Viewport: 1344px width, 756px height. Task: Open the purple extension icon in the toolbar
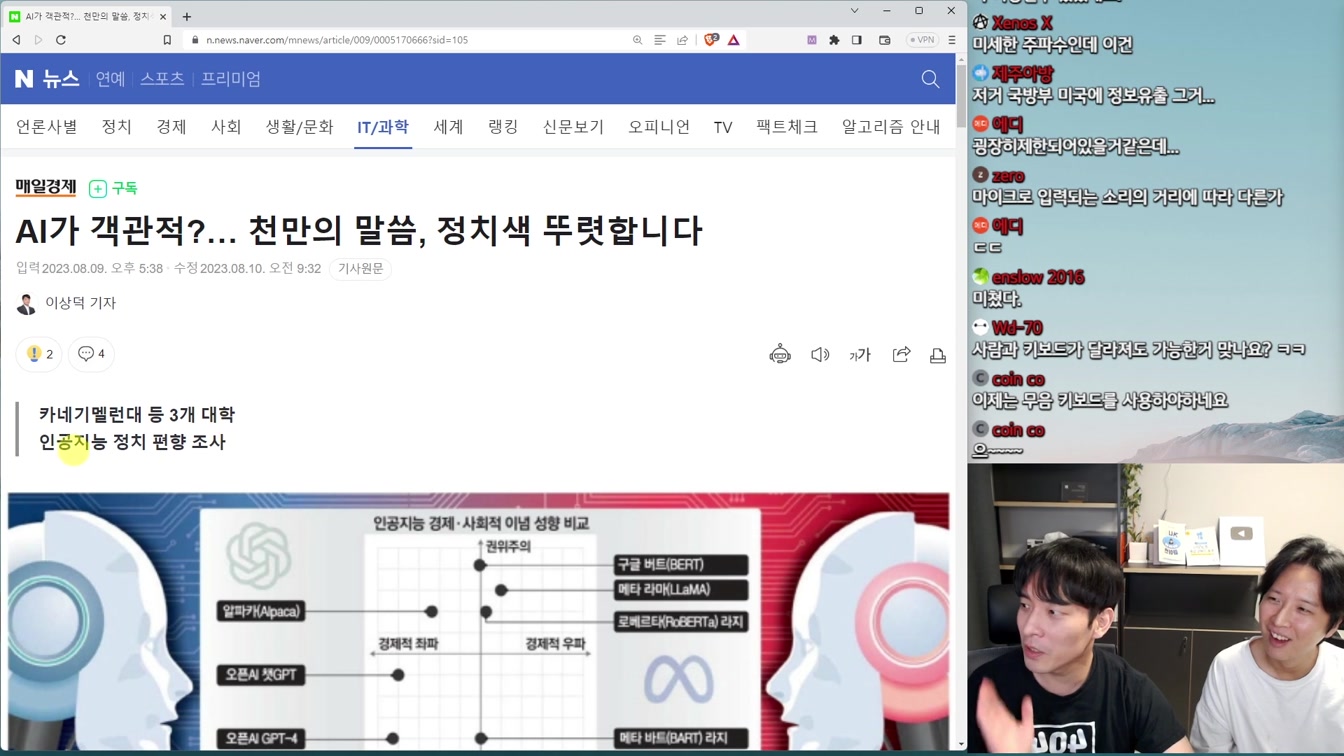[x=812, y=40]
